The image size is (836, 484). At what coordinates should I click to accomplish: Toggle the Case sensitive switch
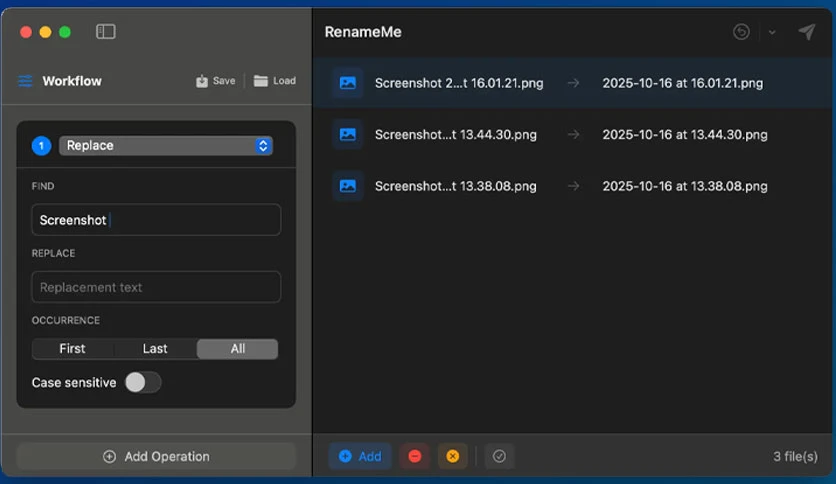click(x=143, y=382)
